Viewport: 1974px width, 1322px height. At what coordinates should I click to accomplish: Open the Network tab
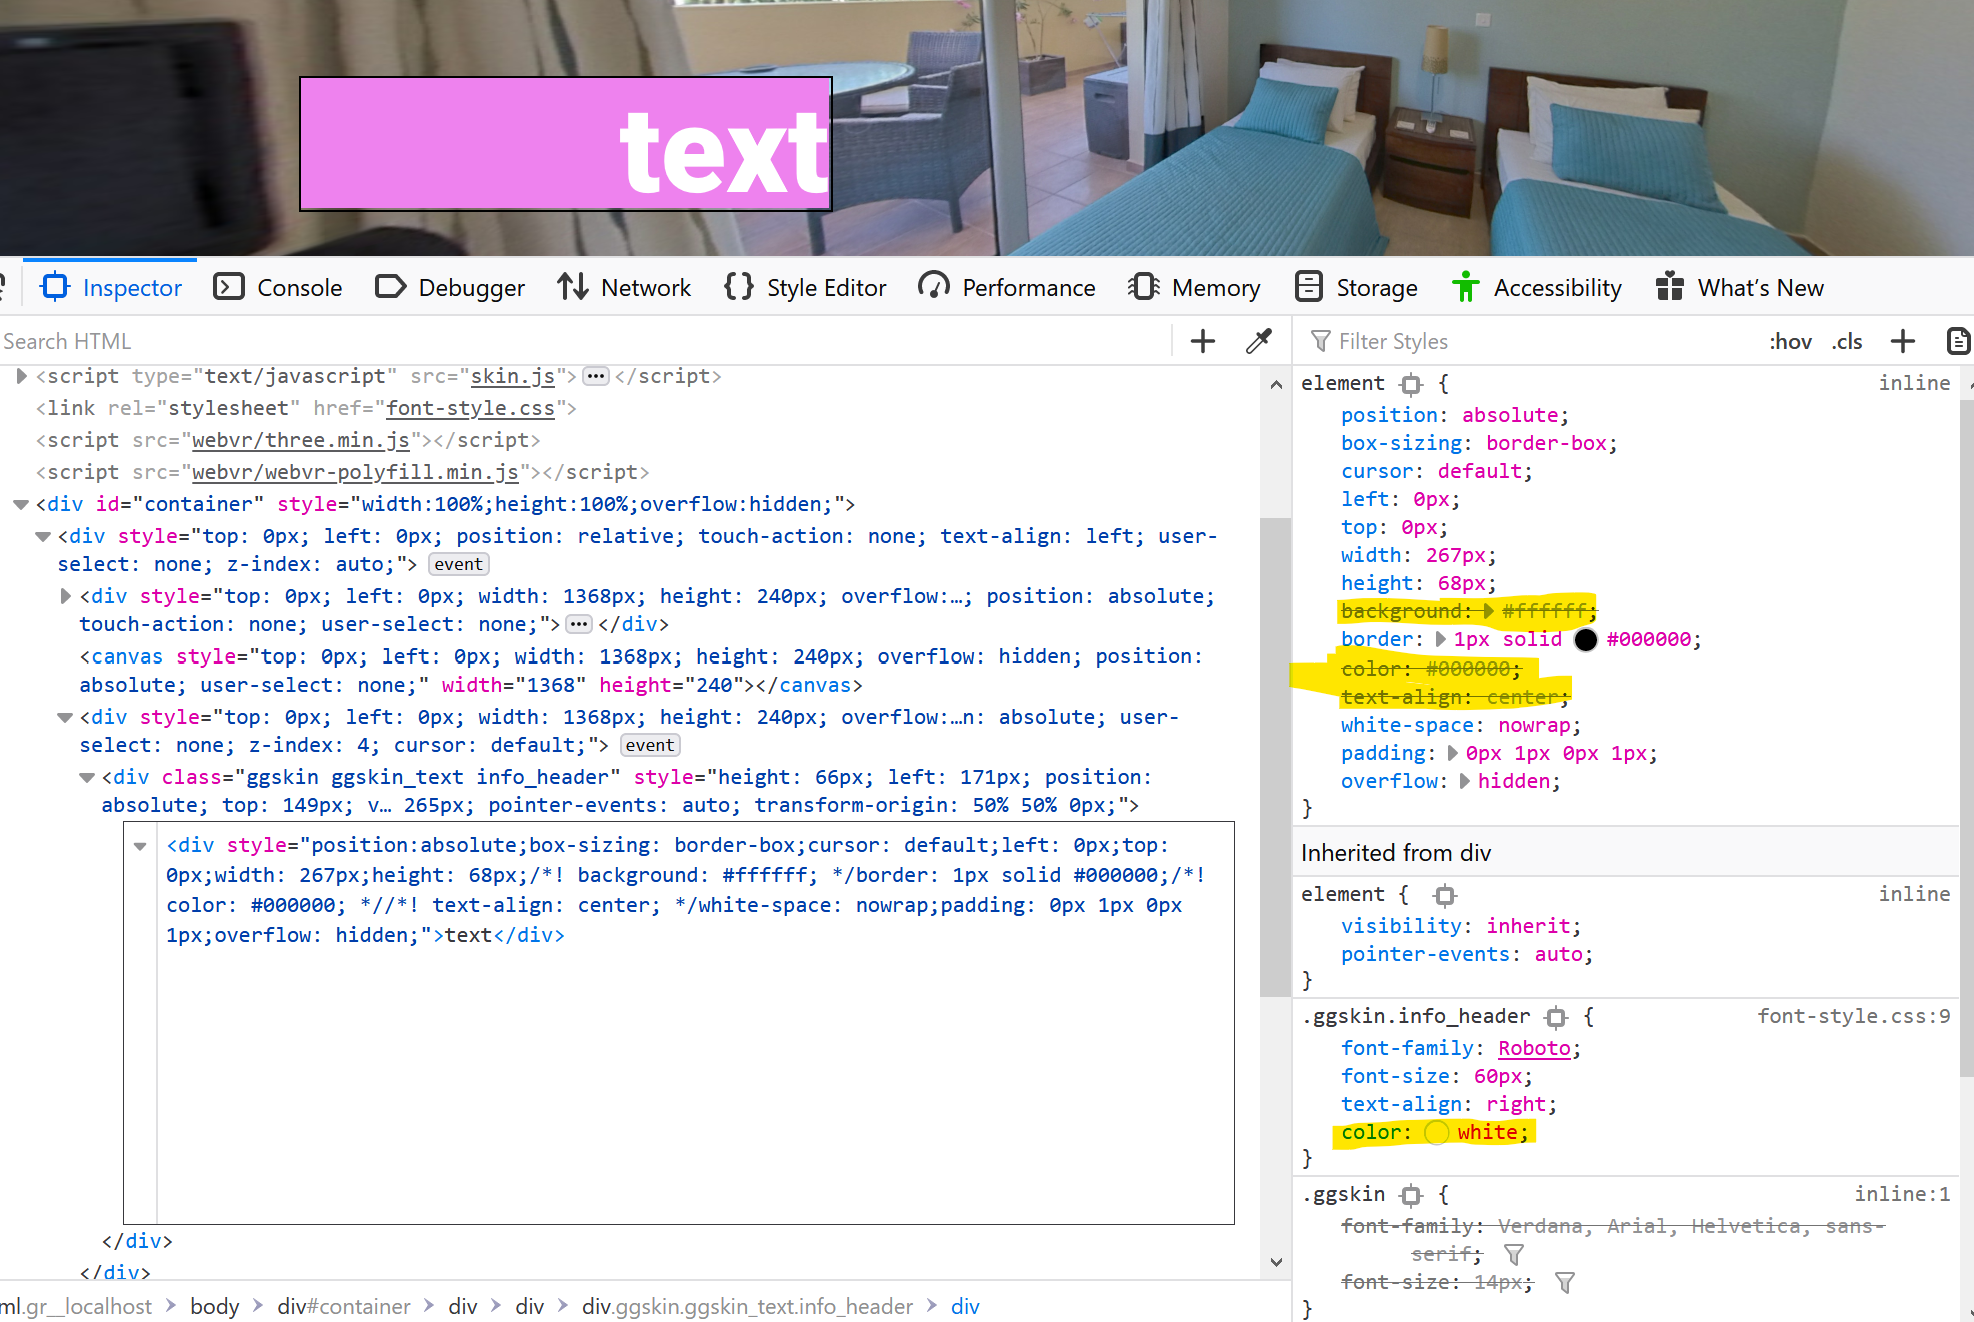coord(624,288)
